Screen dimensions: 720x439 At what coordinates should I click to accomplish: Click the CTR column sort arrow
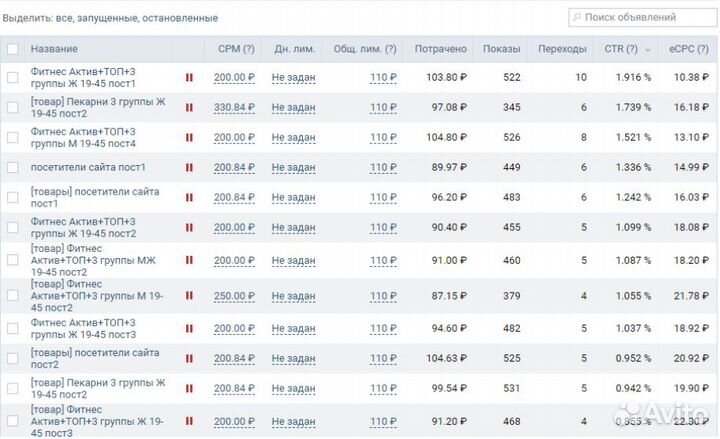point(648,50)
